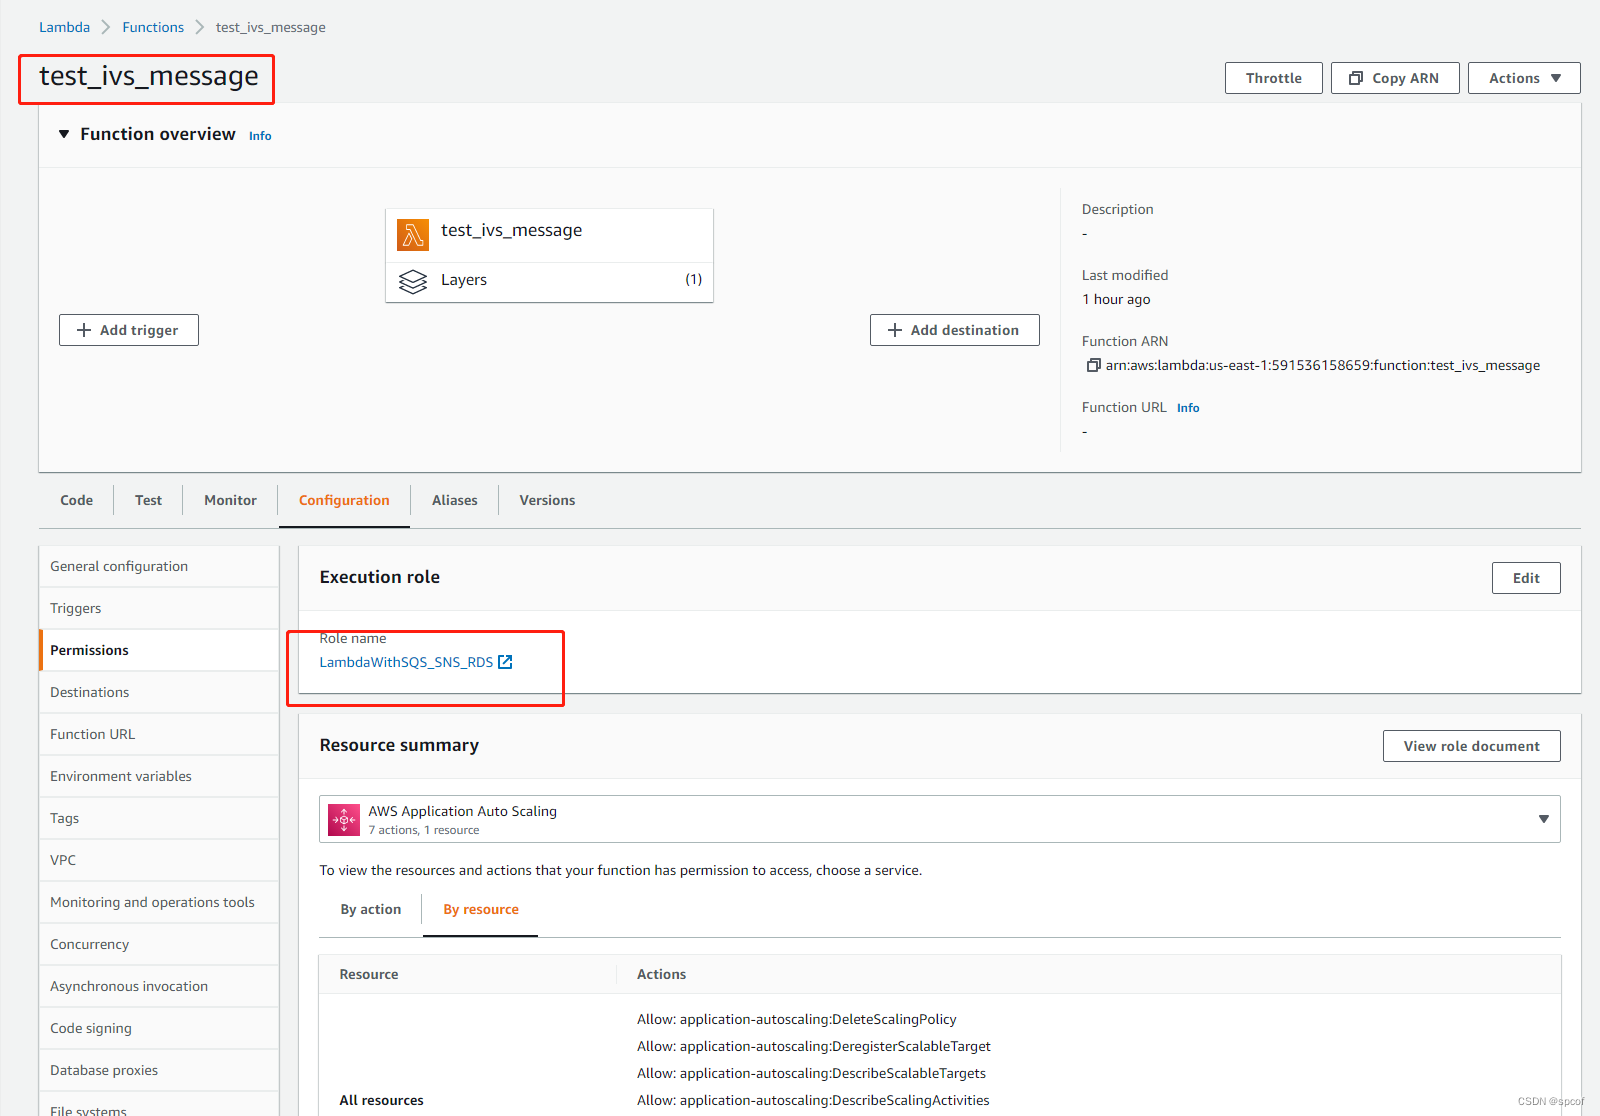The width and height of the screenshot is (1600, 1116).
Task: Open the Monitor tab
Action: click(230, 500)
